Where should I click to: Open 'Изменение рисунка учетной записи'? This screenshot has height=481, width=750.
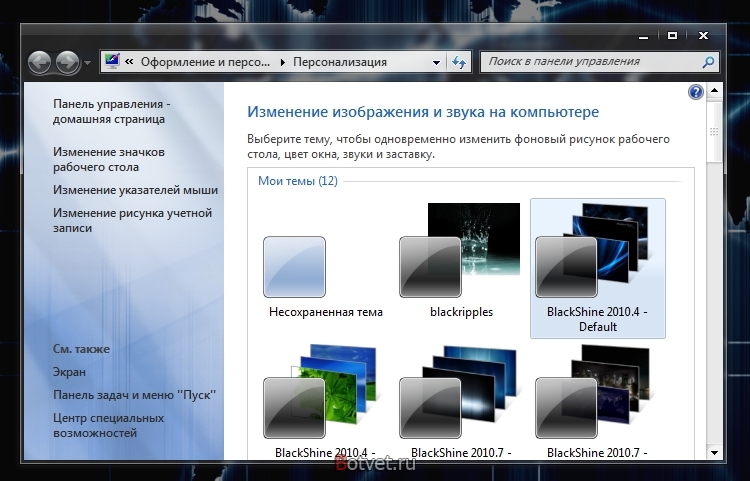[132, 220]
